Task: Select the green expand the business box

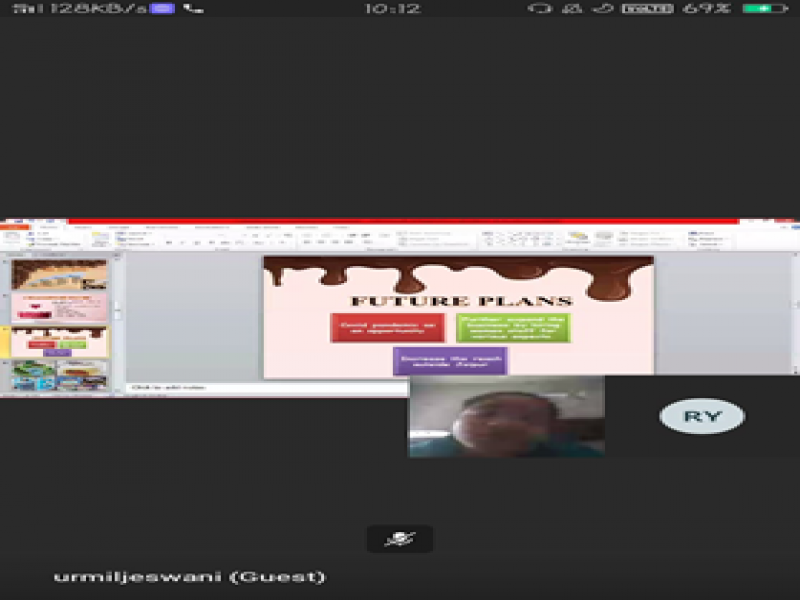Action: click(x=513, y=328)
